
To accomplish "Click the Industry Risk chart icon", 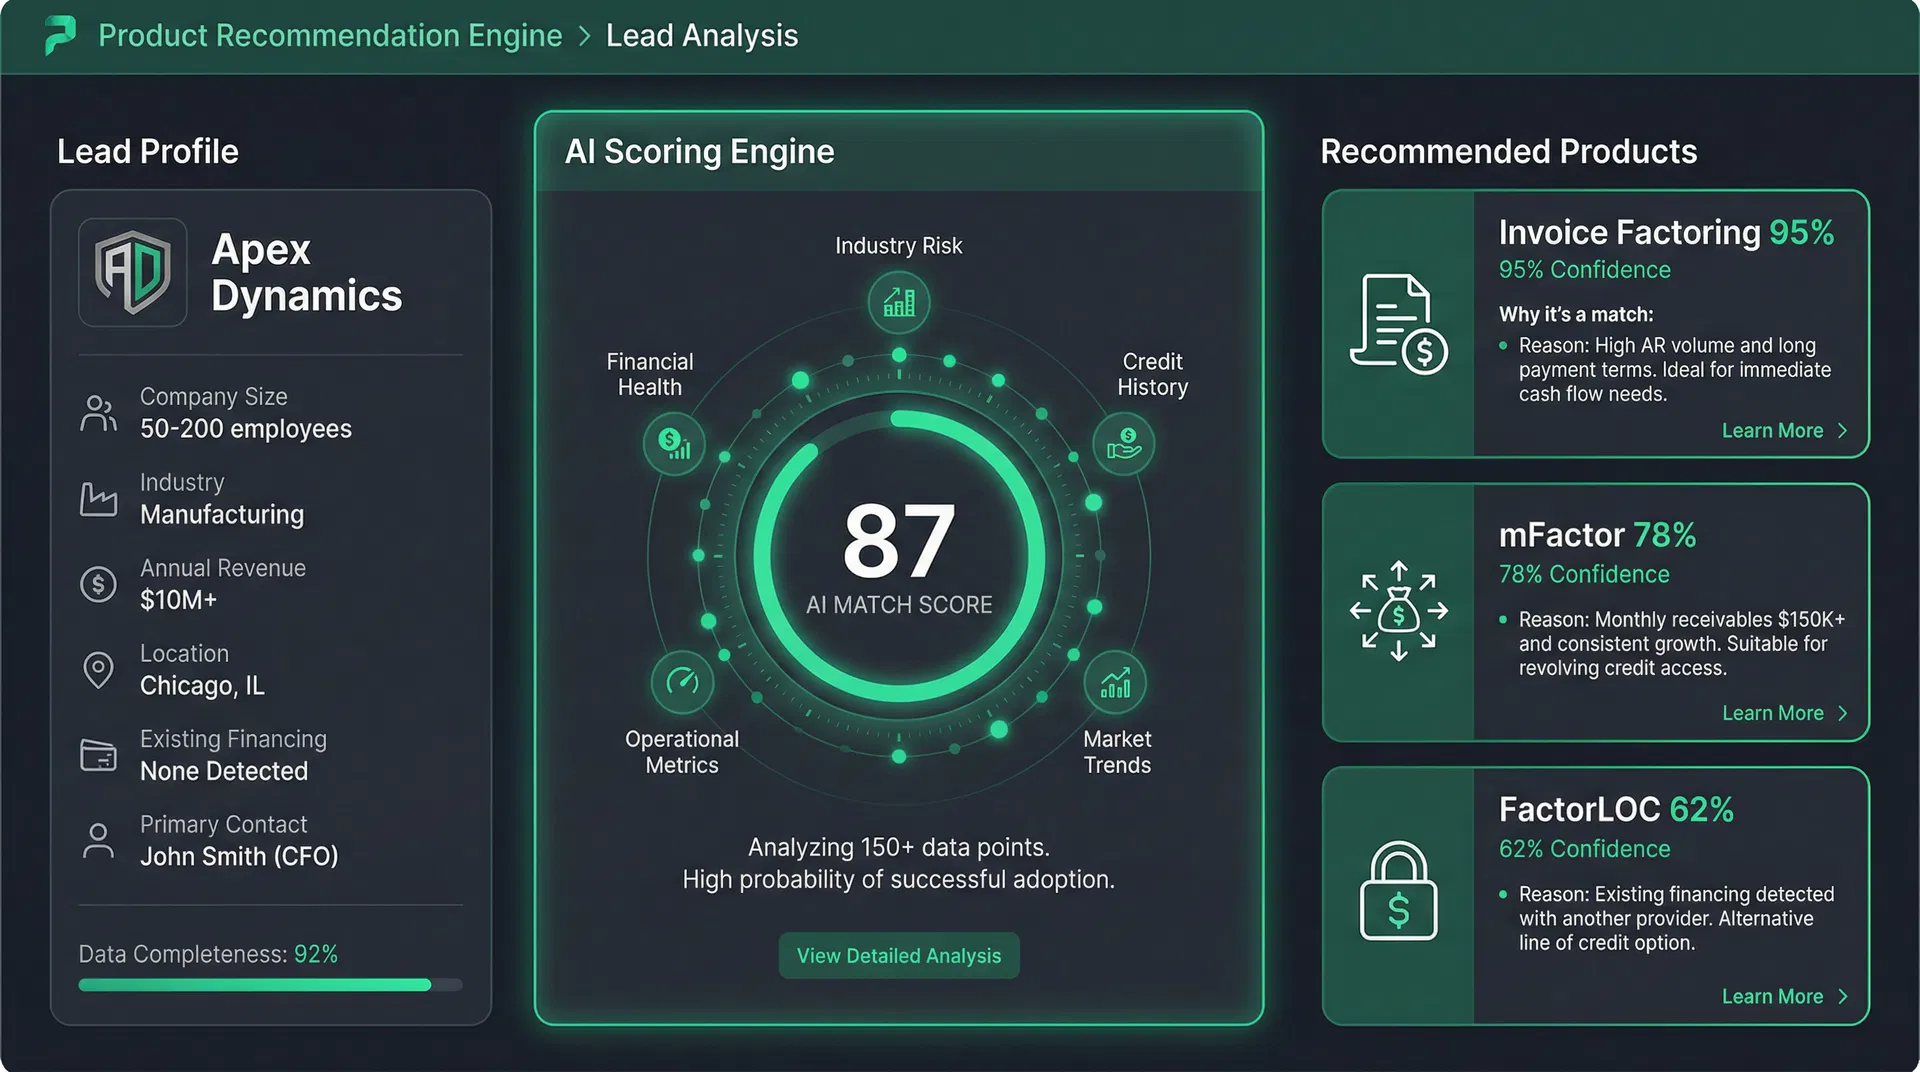I will (x=898, y=302).
